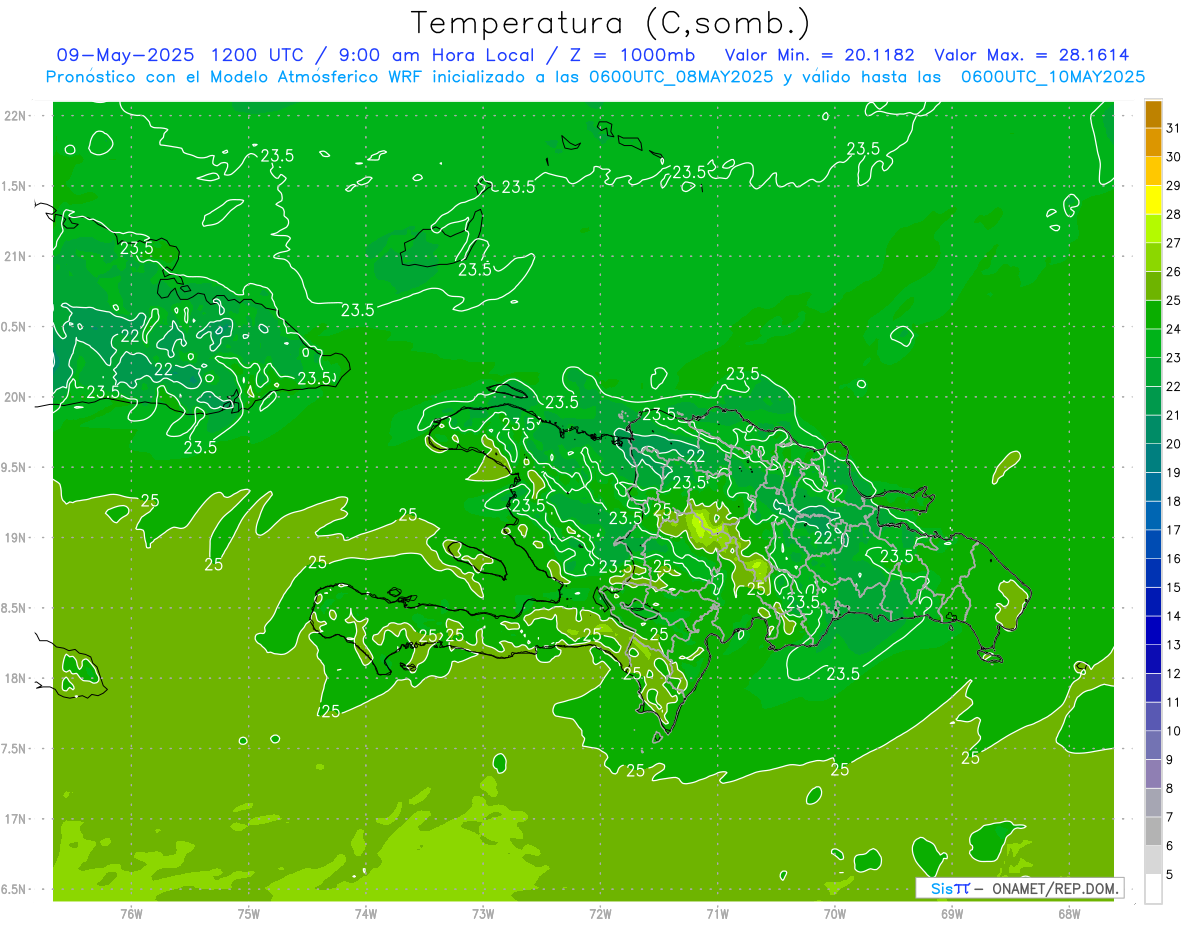Click the "SisTT – ONAMET/REP.DOM." credit label
The image size is (1200, 927).
(x=1021, y=888)
